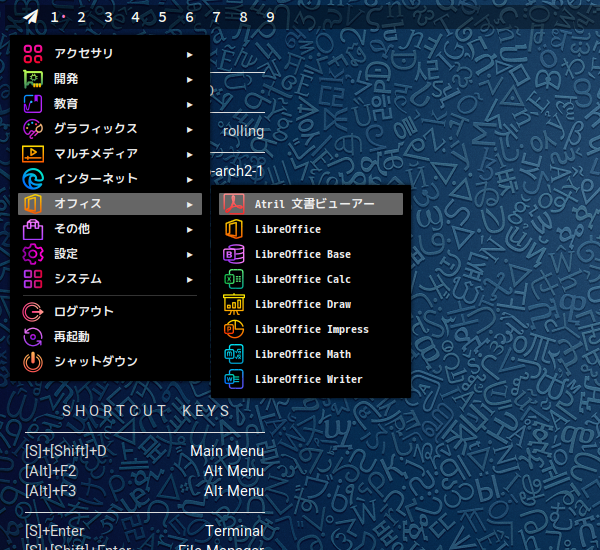
Task: Switch to workspace 4
Action: click(x=135, y=17)
